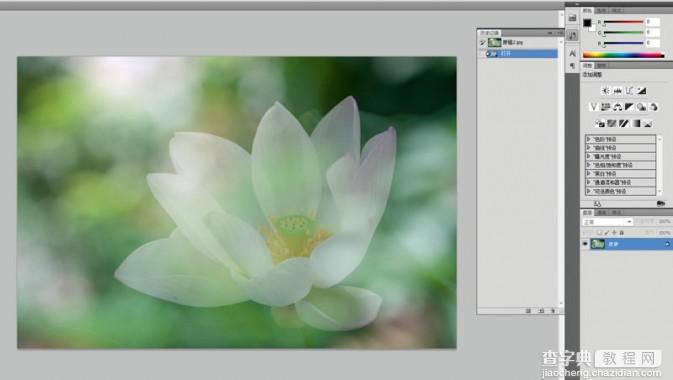Click bottom-left icon of Adjustments panel
Viewport: 673px width, 380px height.
tap(597, 204)
